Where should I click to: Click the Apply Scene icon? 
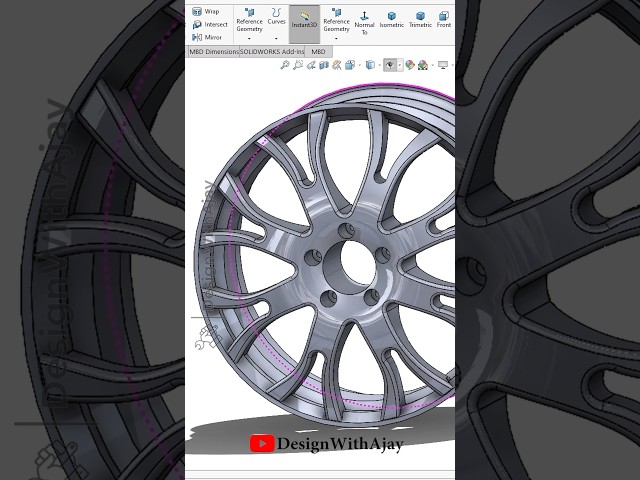423,65
